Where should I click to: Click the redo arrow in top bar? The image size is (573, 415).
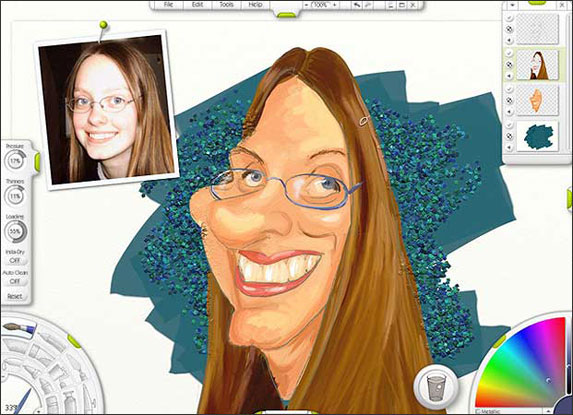367,5
